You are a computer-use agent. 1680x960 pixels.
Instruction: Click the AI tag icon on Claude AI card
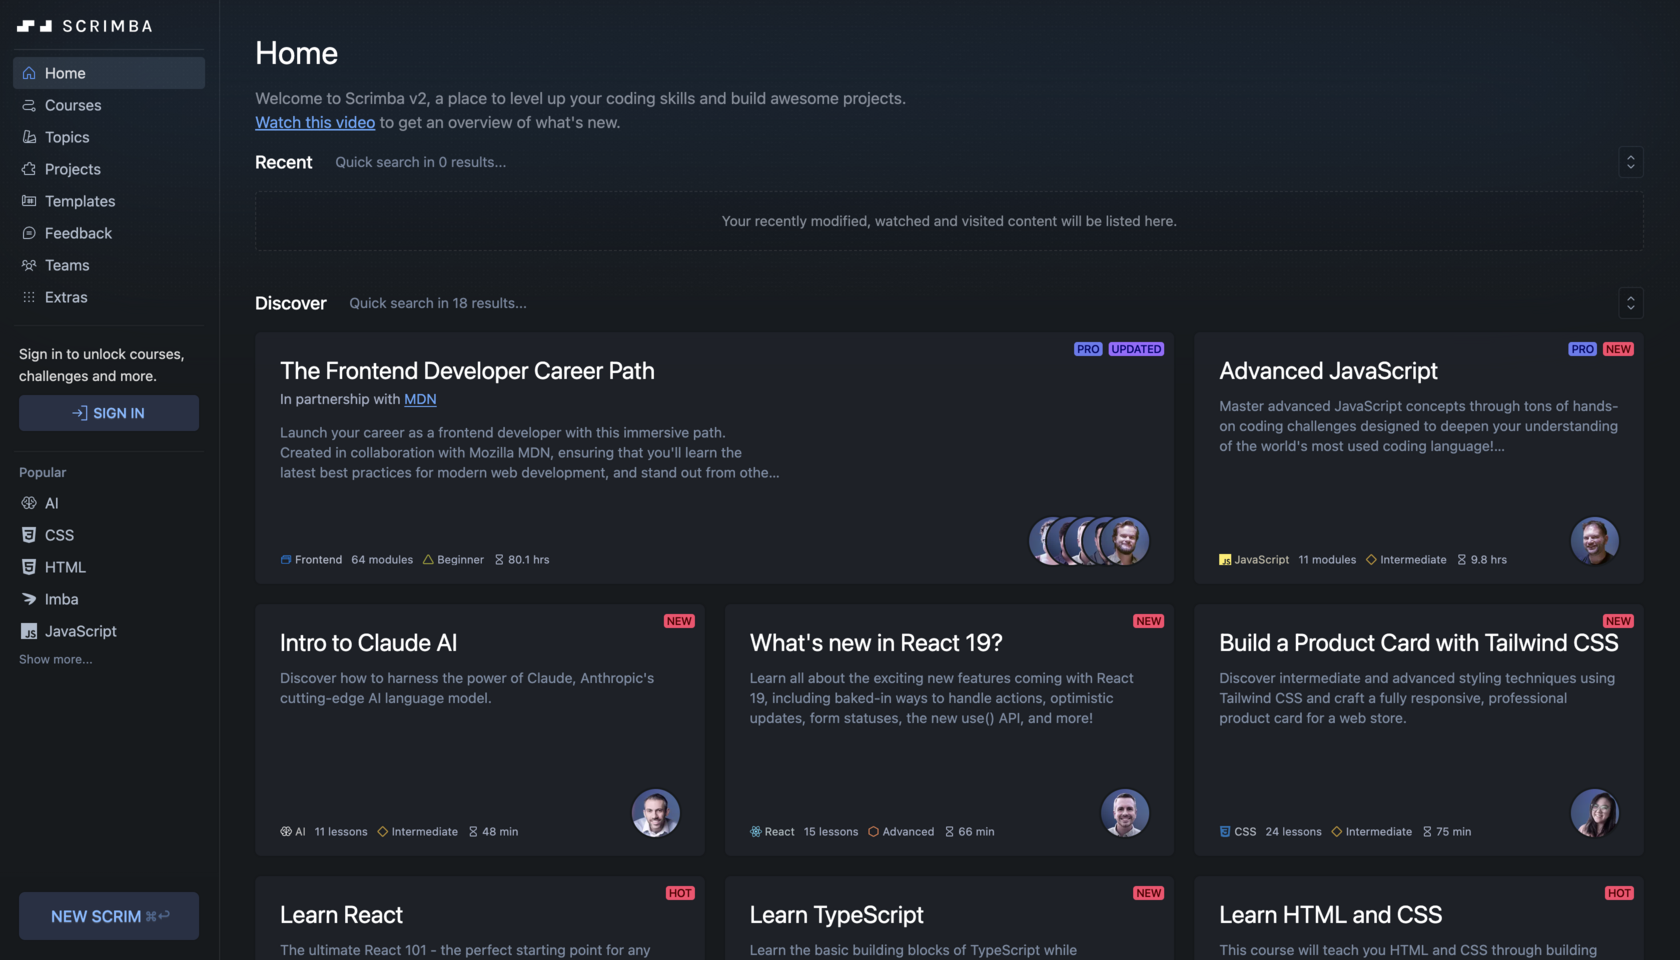[286, 832]
